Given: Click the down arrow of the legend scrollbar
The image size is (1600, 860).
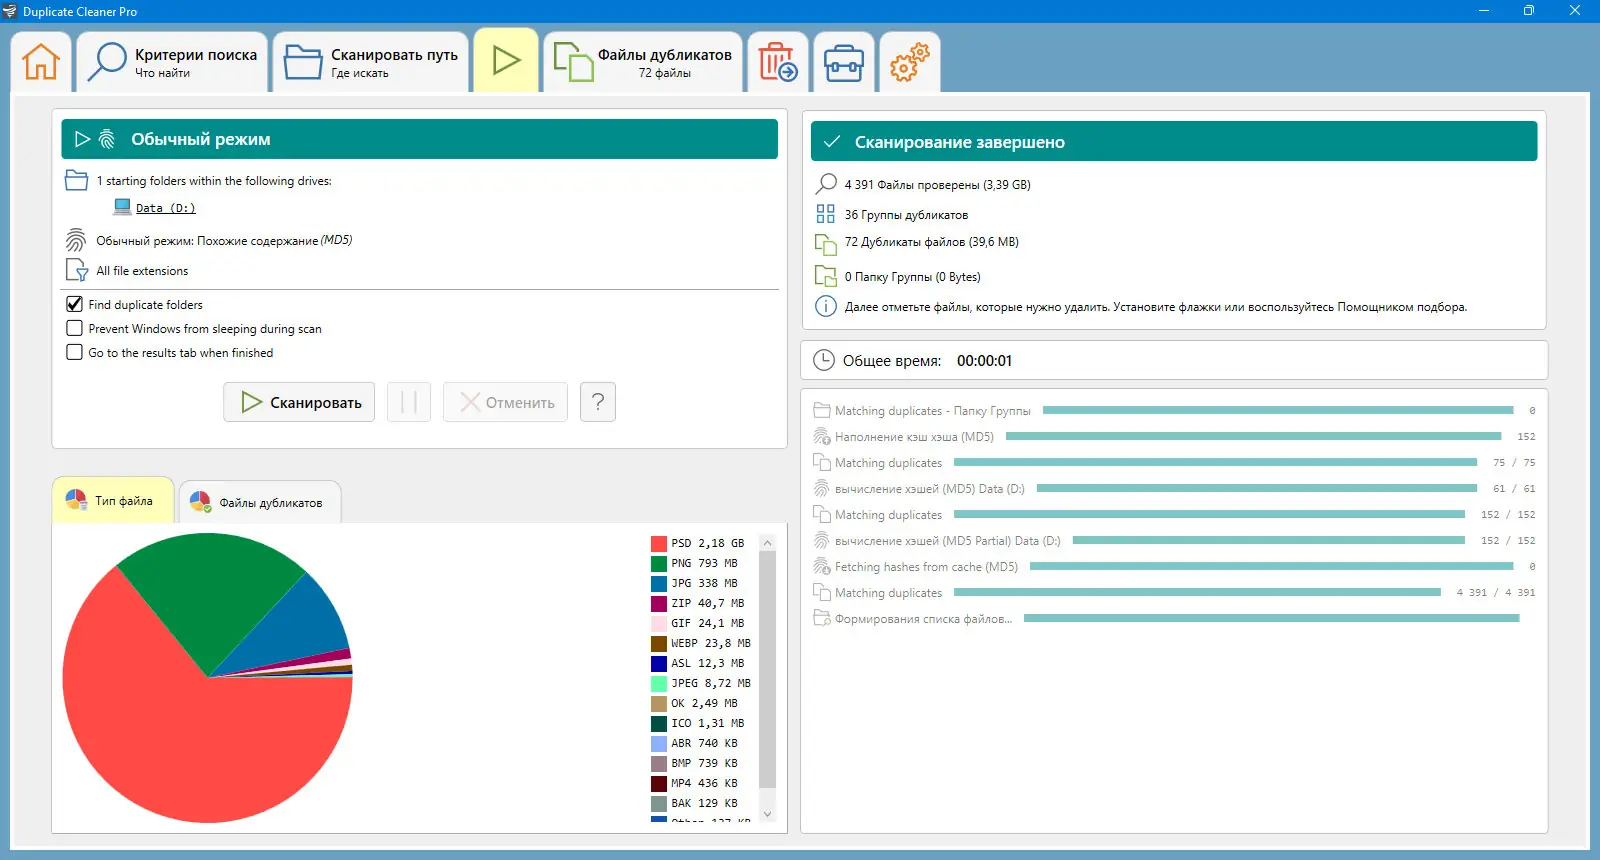Looking at the screenshot, I should [768, 814].
